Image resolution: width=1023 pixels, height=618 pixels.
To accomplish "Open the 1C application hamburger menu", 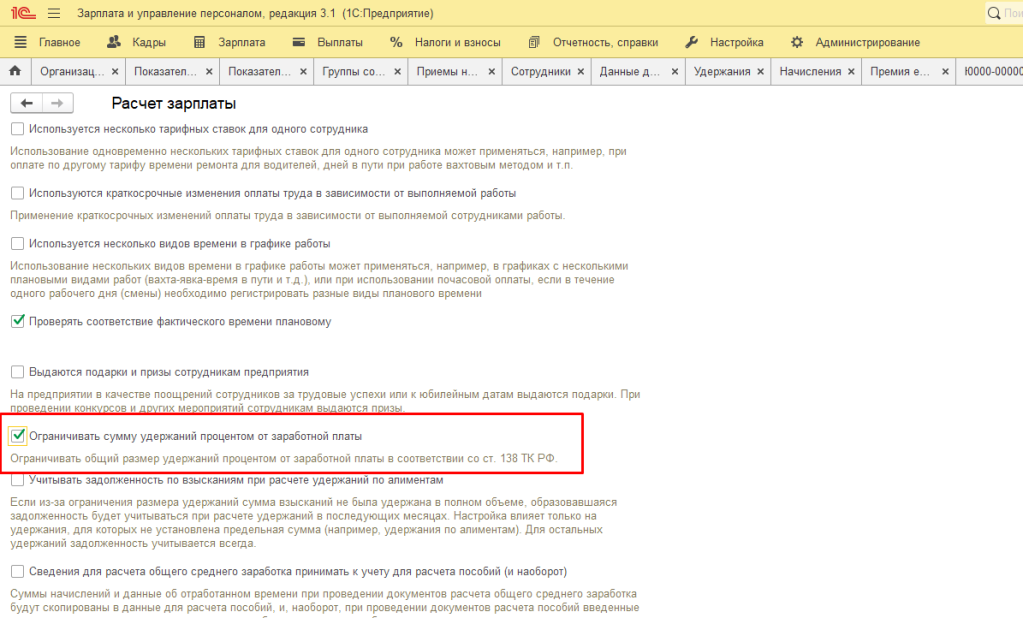I will tap(54, 13).
